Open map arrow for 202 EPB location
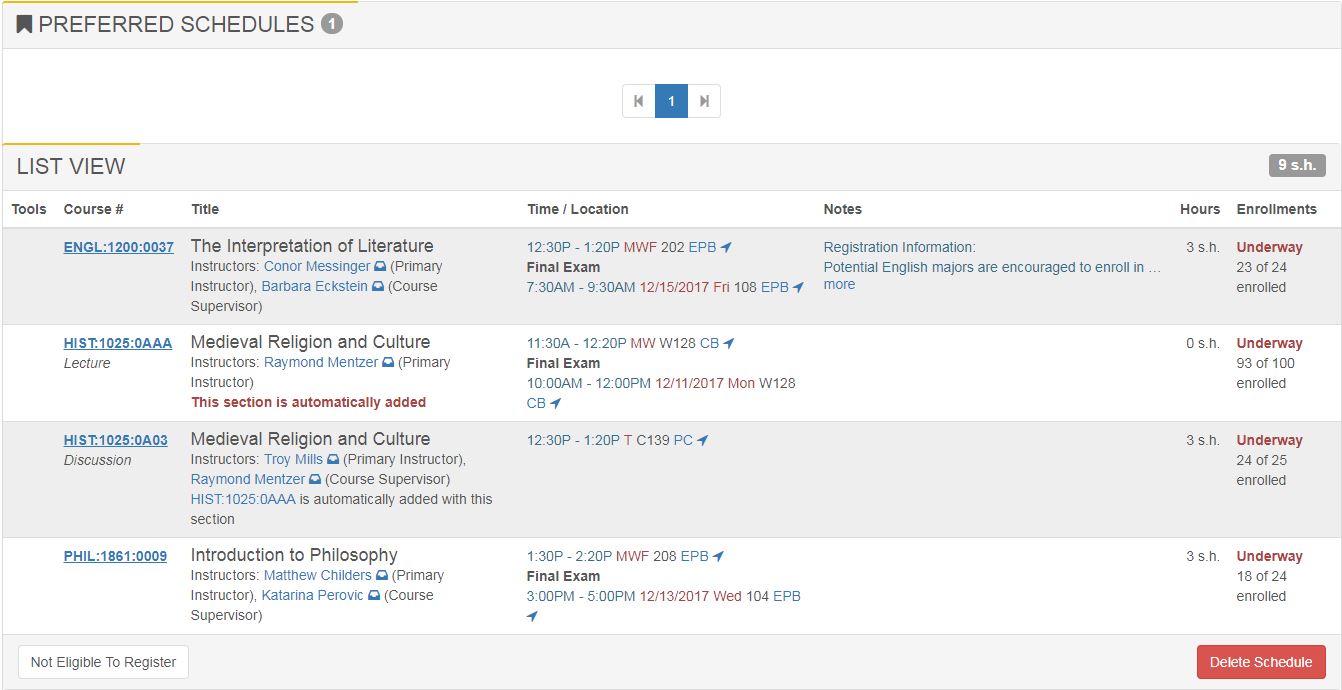1342x690 pixels. point(726,247)
